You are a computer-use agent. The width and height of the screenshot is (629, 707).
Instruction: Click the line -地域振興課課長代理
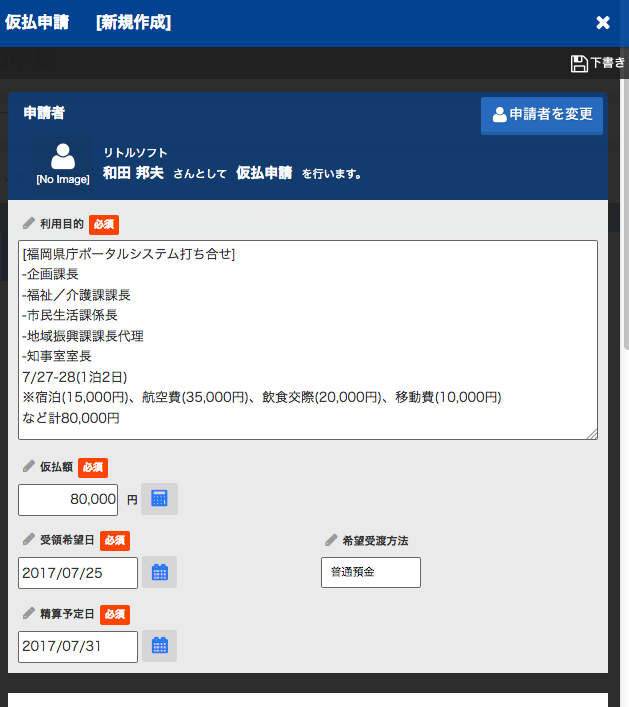[x=83, y=336]
